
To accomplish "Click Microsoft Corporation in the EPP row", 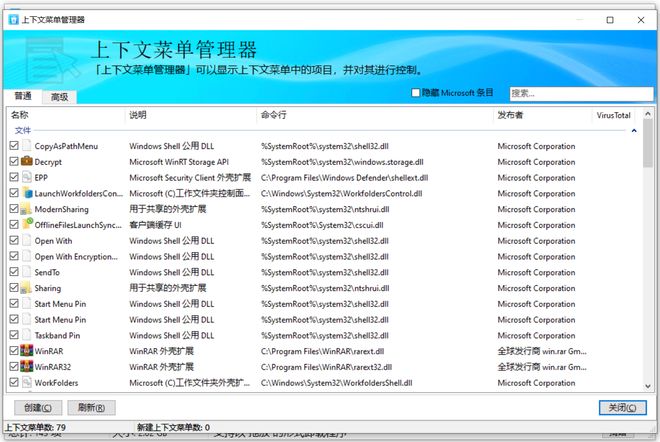I will point(536,178).
